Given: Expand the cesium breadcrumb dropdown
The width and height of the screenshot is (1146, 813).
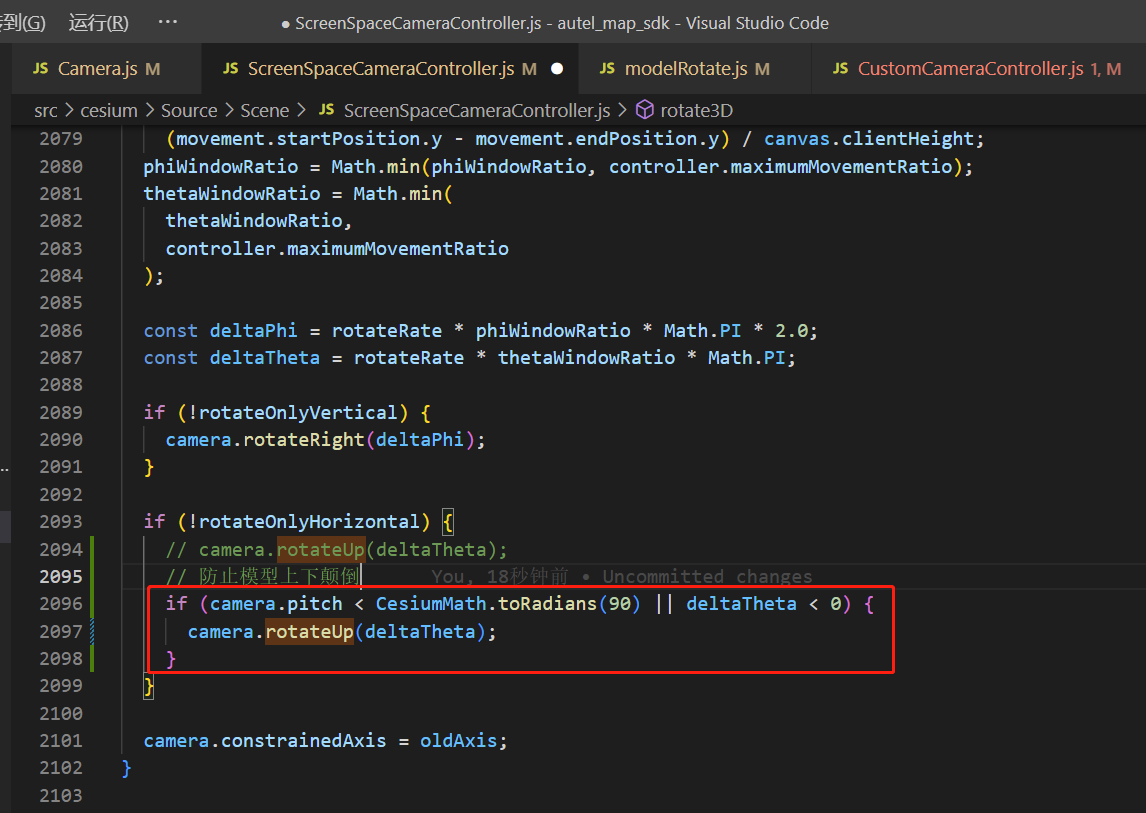Looking at the screenshot, I should click(109, 110).
